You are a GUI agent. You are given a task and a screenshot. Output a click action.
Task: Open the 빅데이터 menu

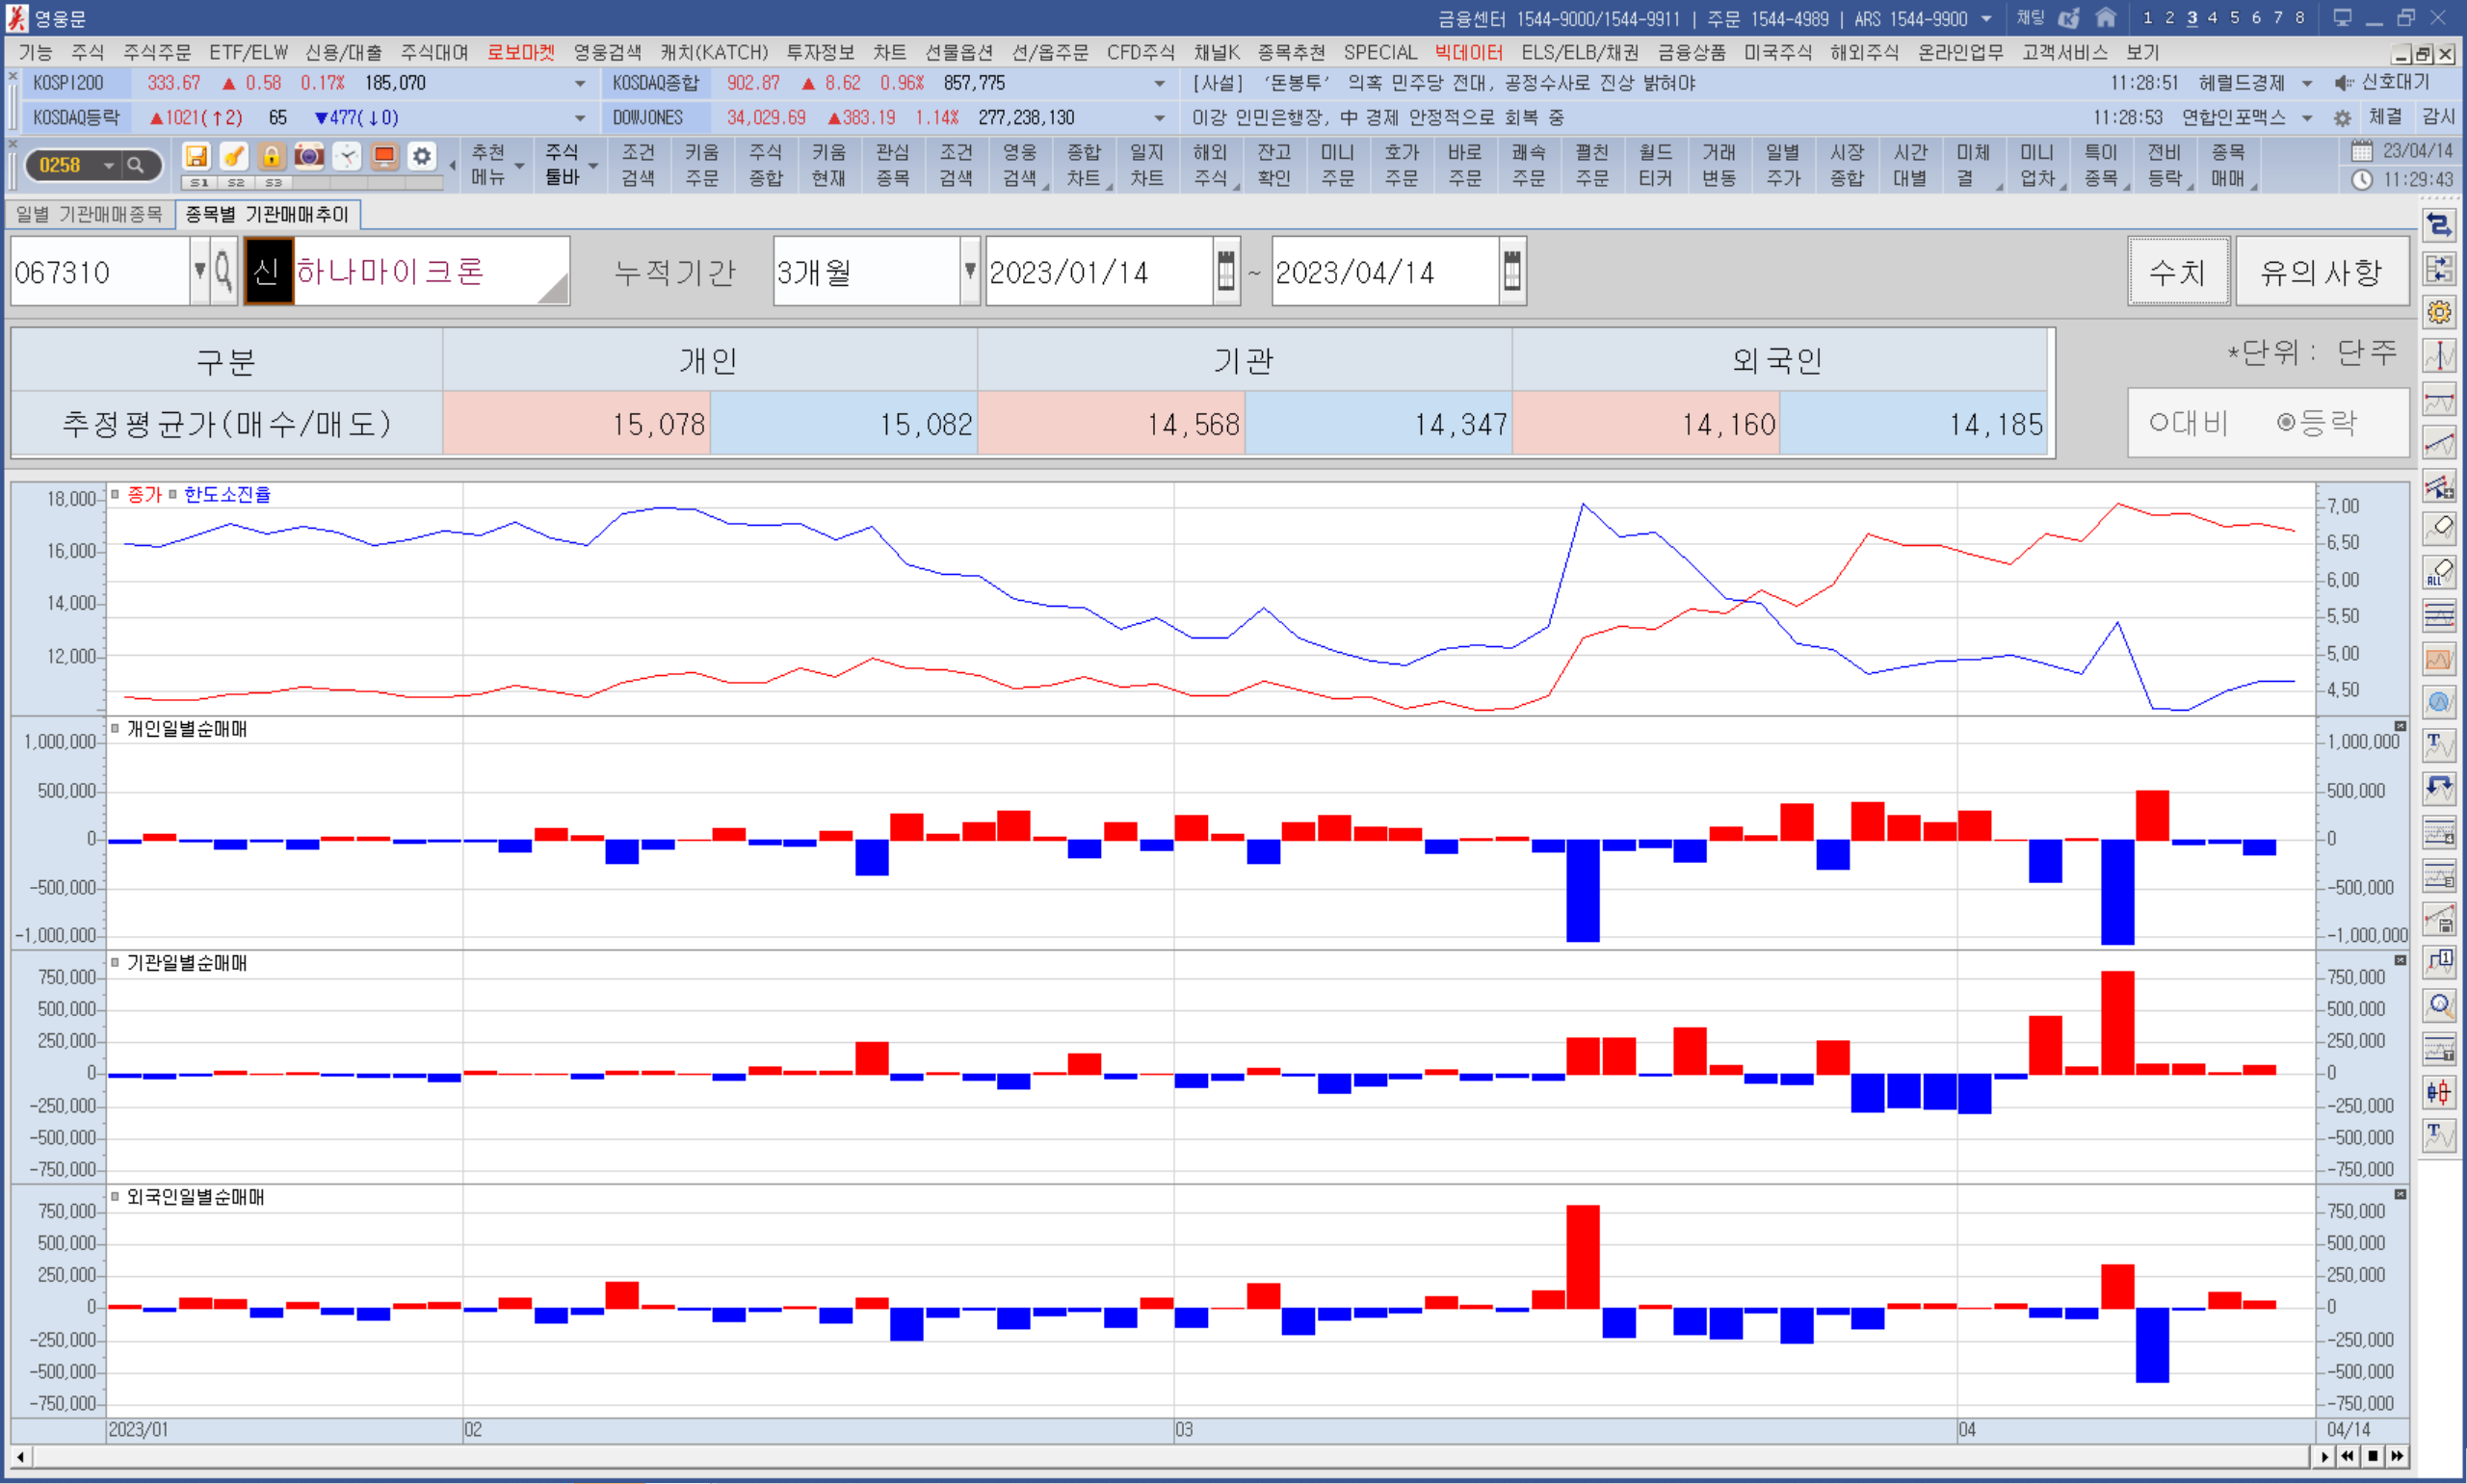pyautogui.click(x=1468, y=52)
